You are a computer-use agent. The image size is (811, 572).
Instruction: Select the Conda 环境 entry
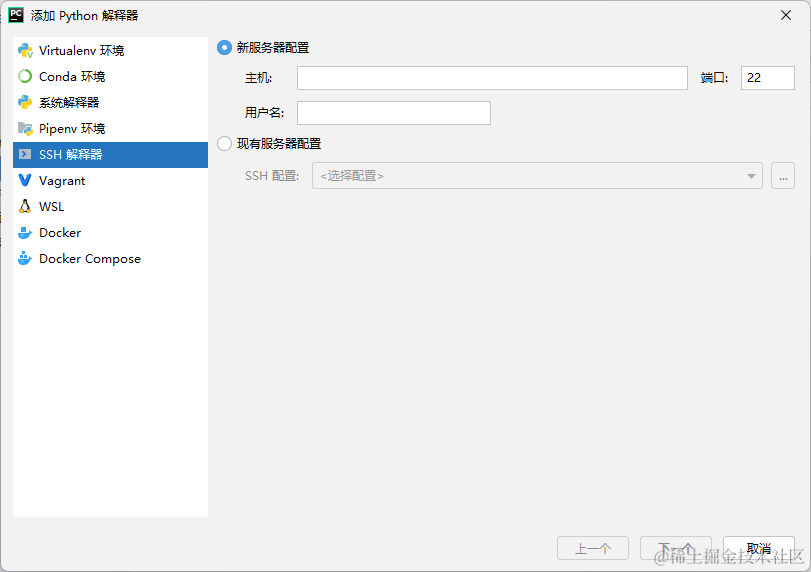[x=110, y=77]
